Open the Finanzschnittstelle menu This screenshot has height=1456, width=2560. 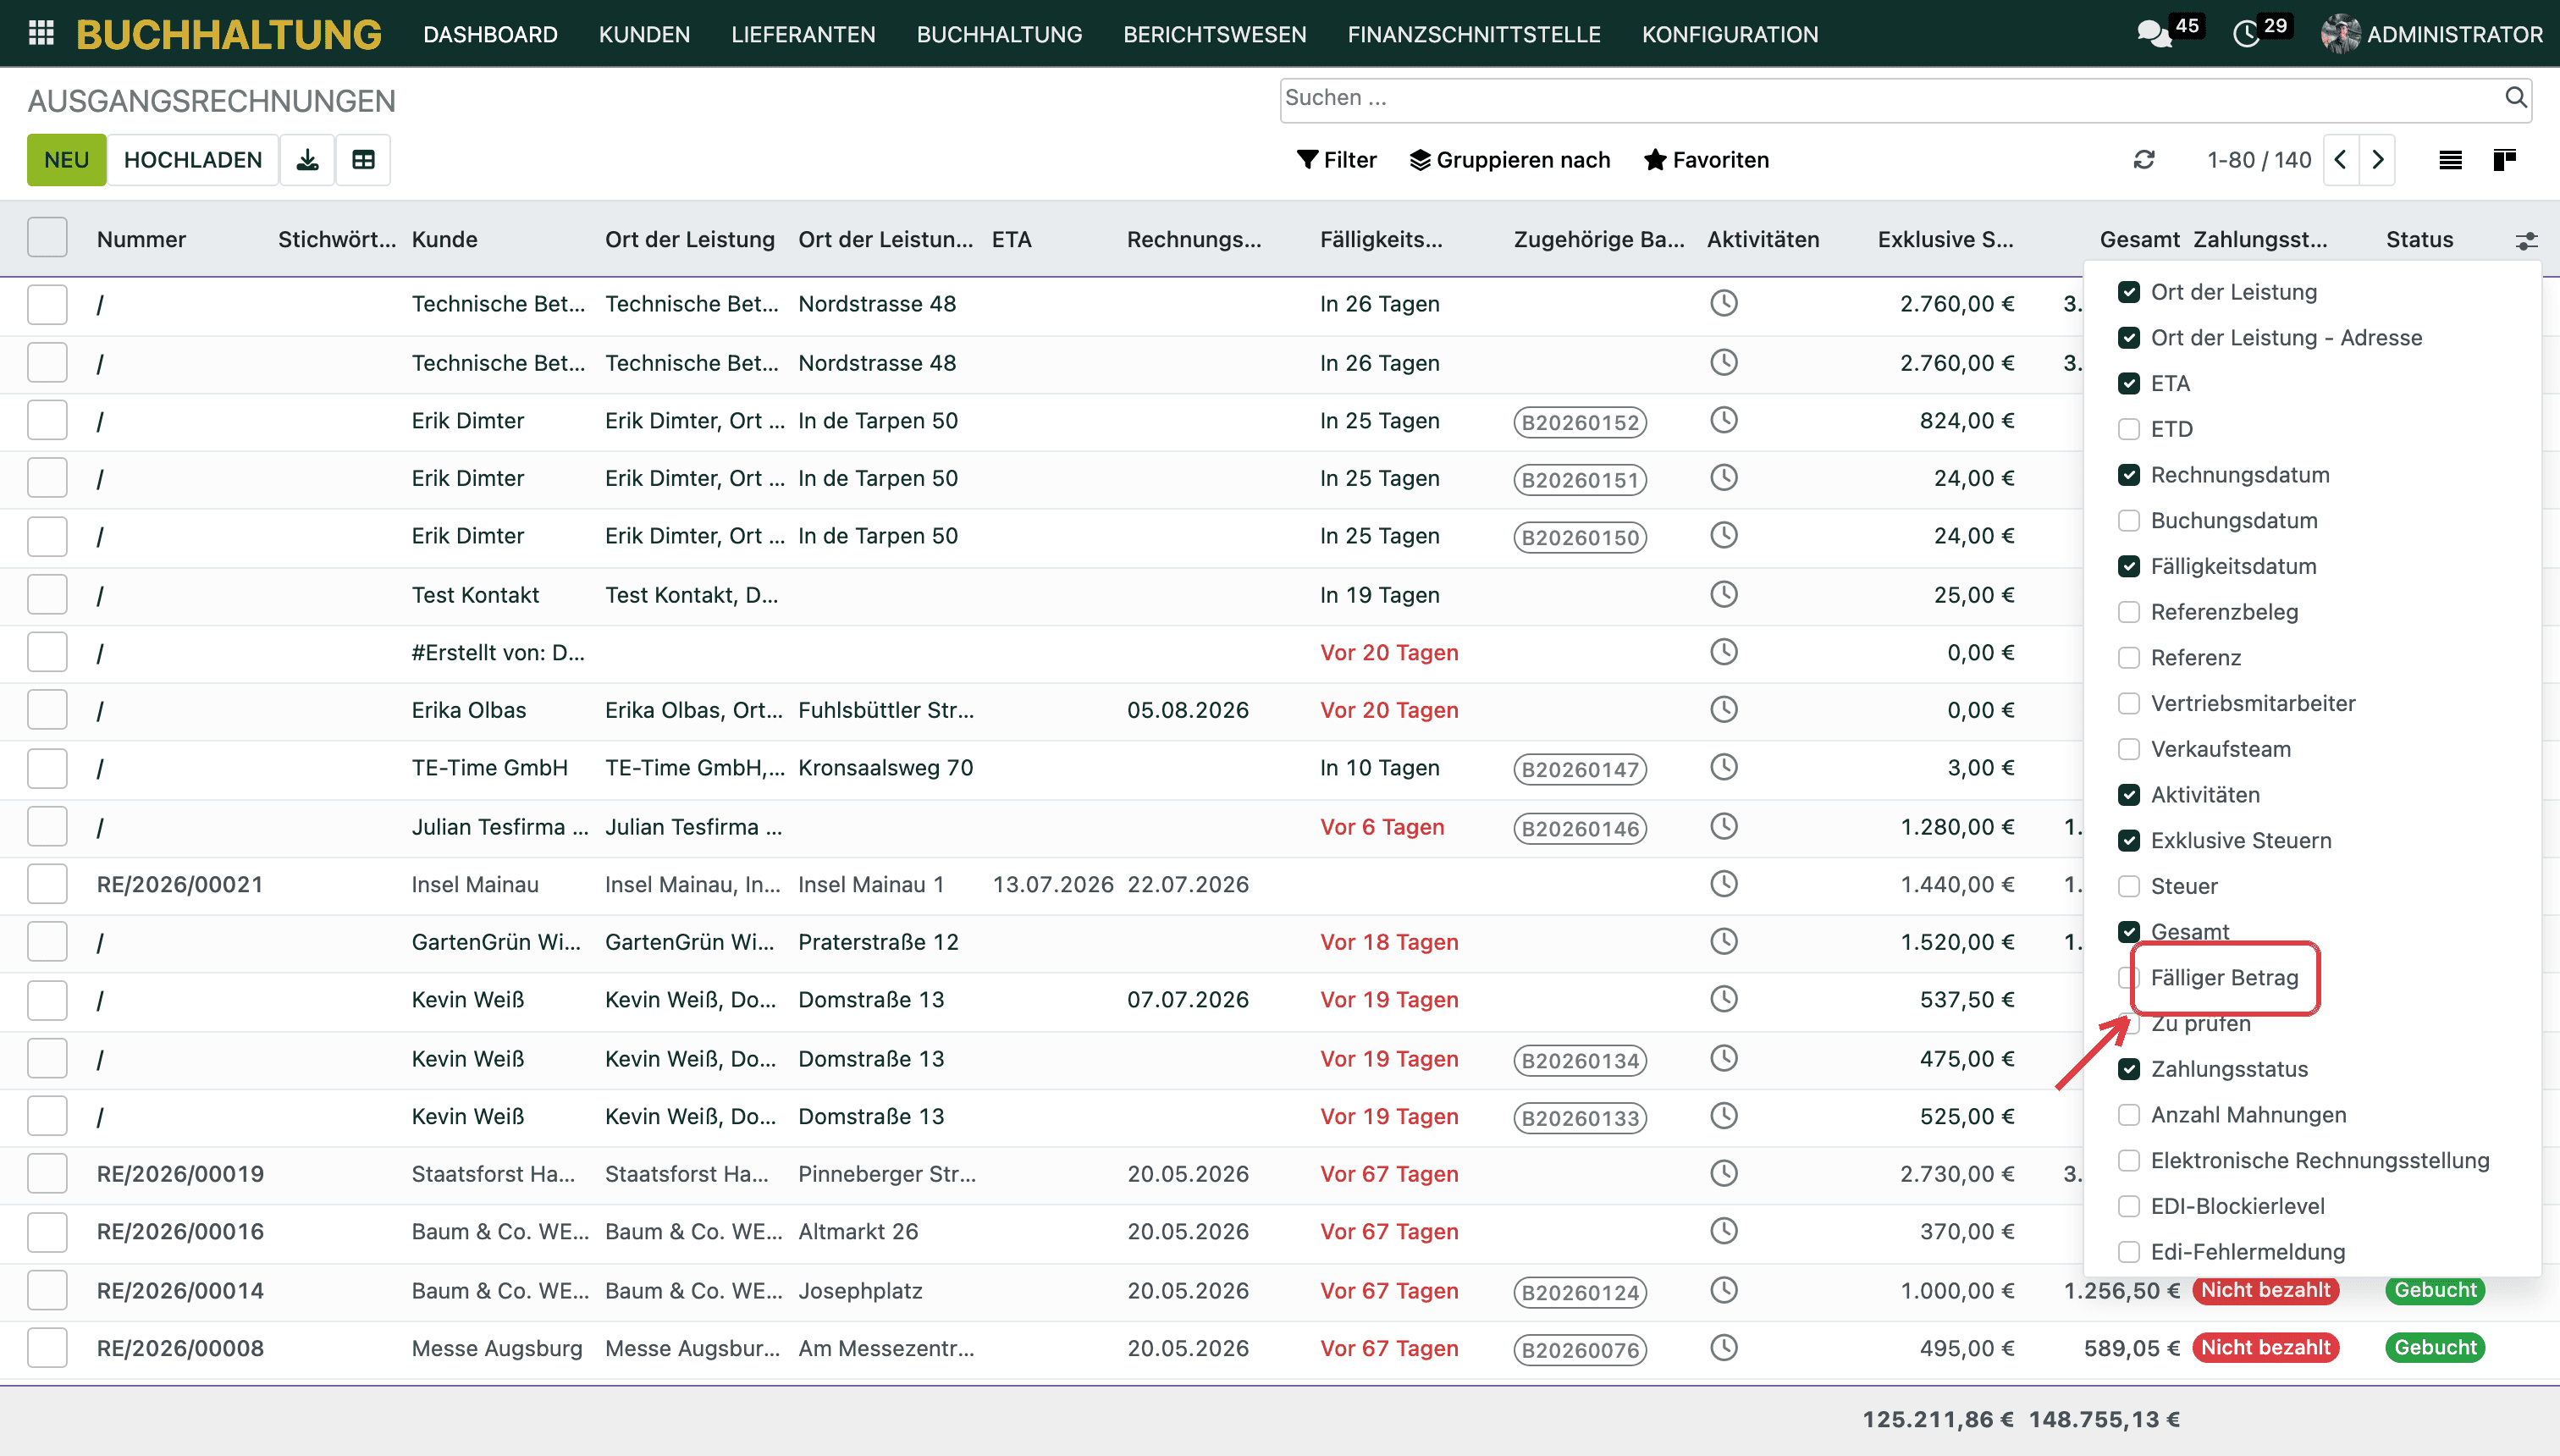point(1473,34)
